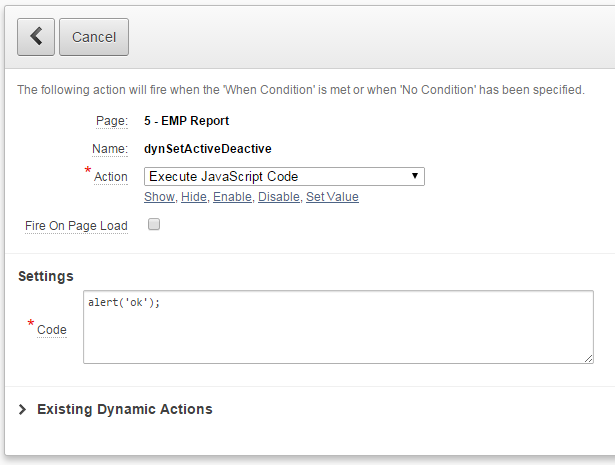
Task: Click the Show action link
Action: click(x=159, y=197)
